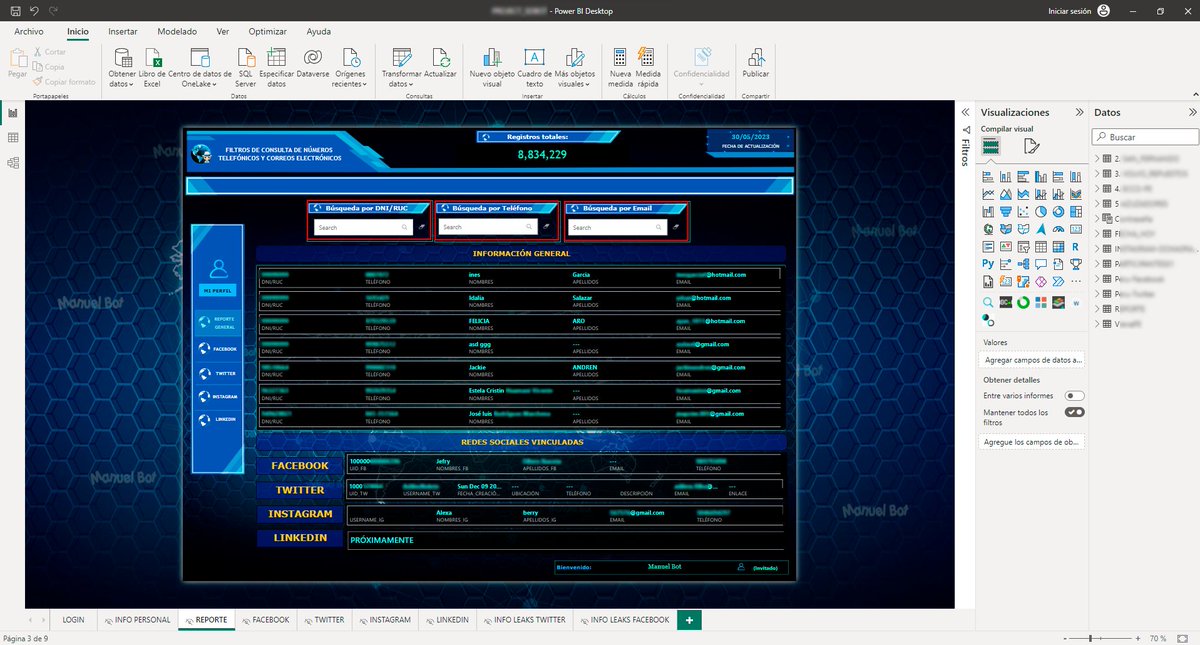Select the funnel chart visual
1200x645 pixels.
(x=1006, y=212)
